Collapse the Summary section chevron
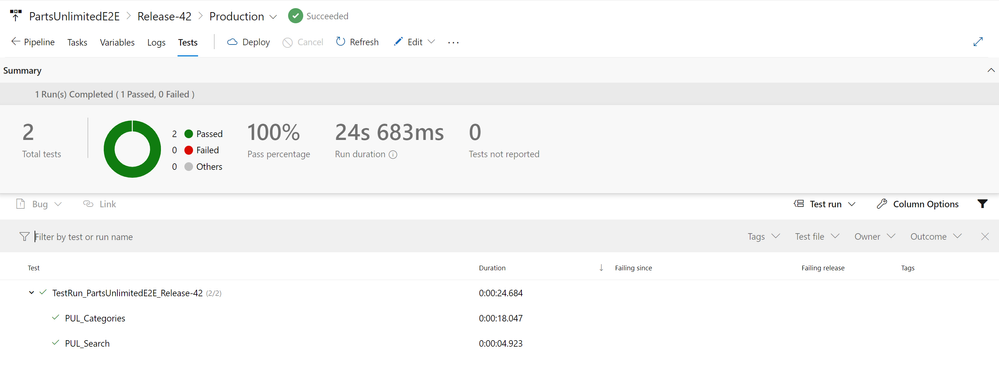The image size is (999, 380). coord(991,71)
